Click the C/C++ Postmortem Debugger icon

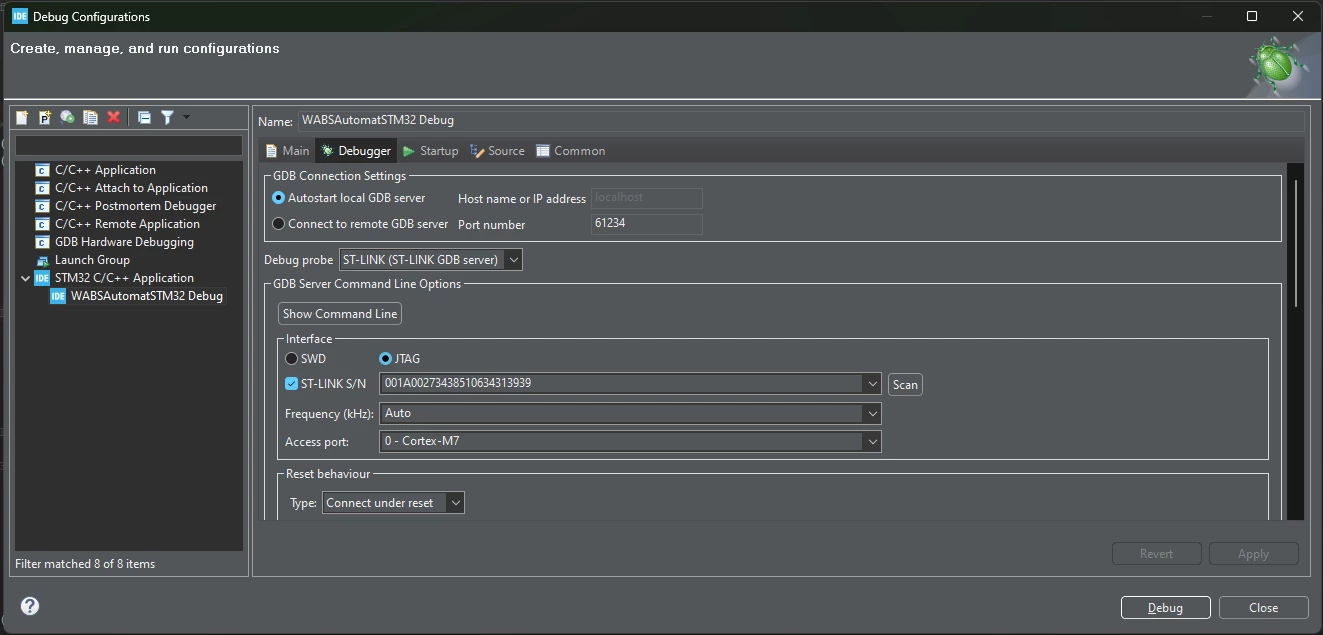pyautogui.click(x=42, y=206)
